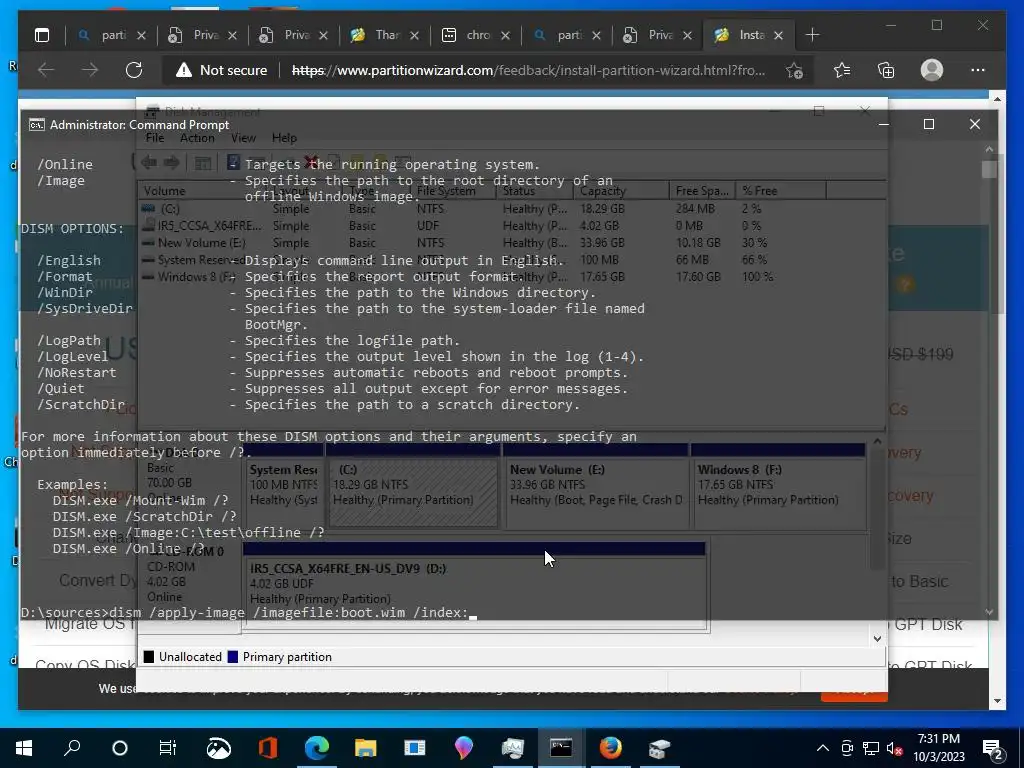This screenshot has width=1024, height=768.
Task: Show hidden tray icons chevron
Action: (x=823, y=748)
